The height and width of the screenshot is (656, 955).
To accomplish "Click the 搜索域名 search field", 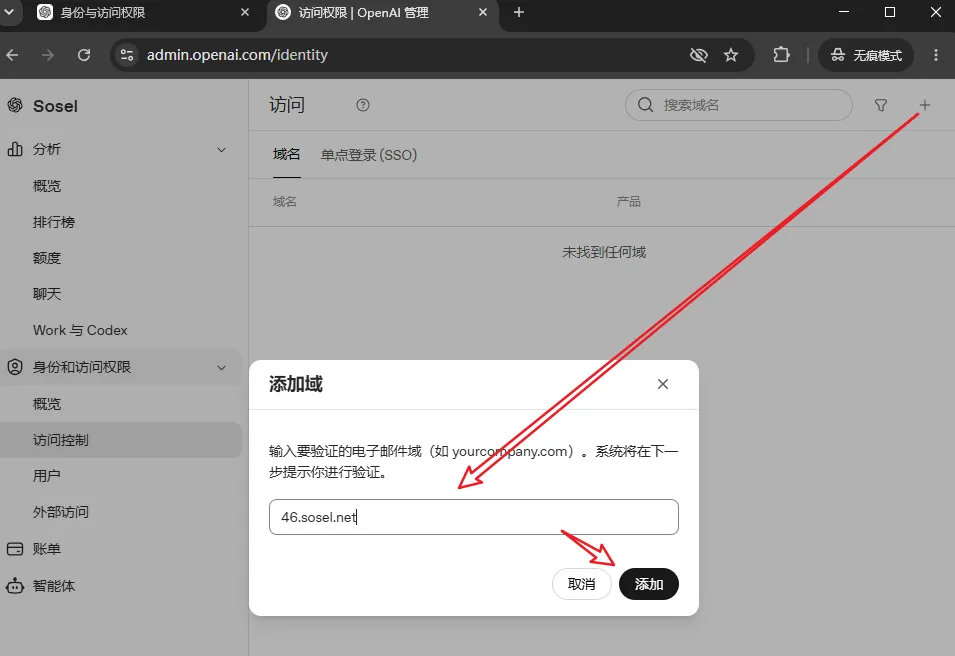I will [739, 105].
